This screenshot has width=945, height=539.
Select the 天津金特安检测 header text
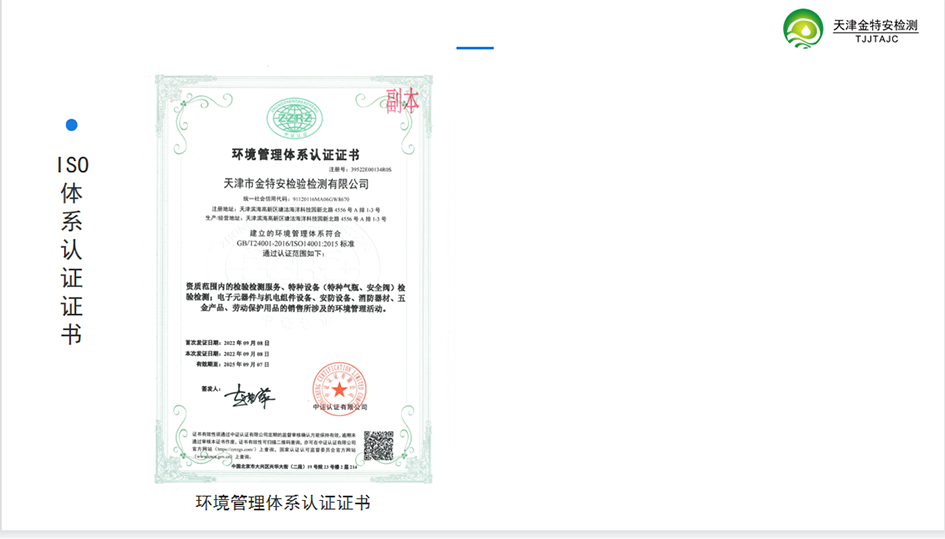coord(875,24)
